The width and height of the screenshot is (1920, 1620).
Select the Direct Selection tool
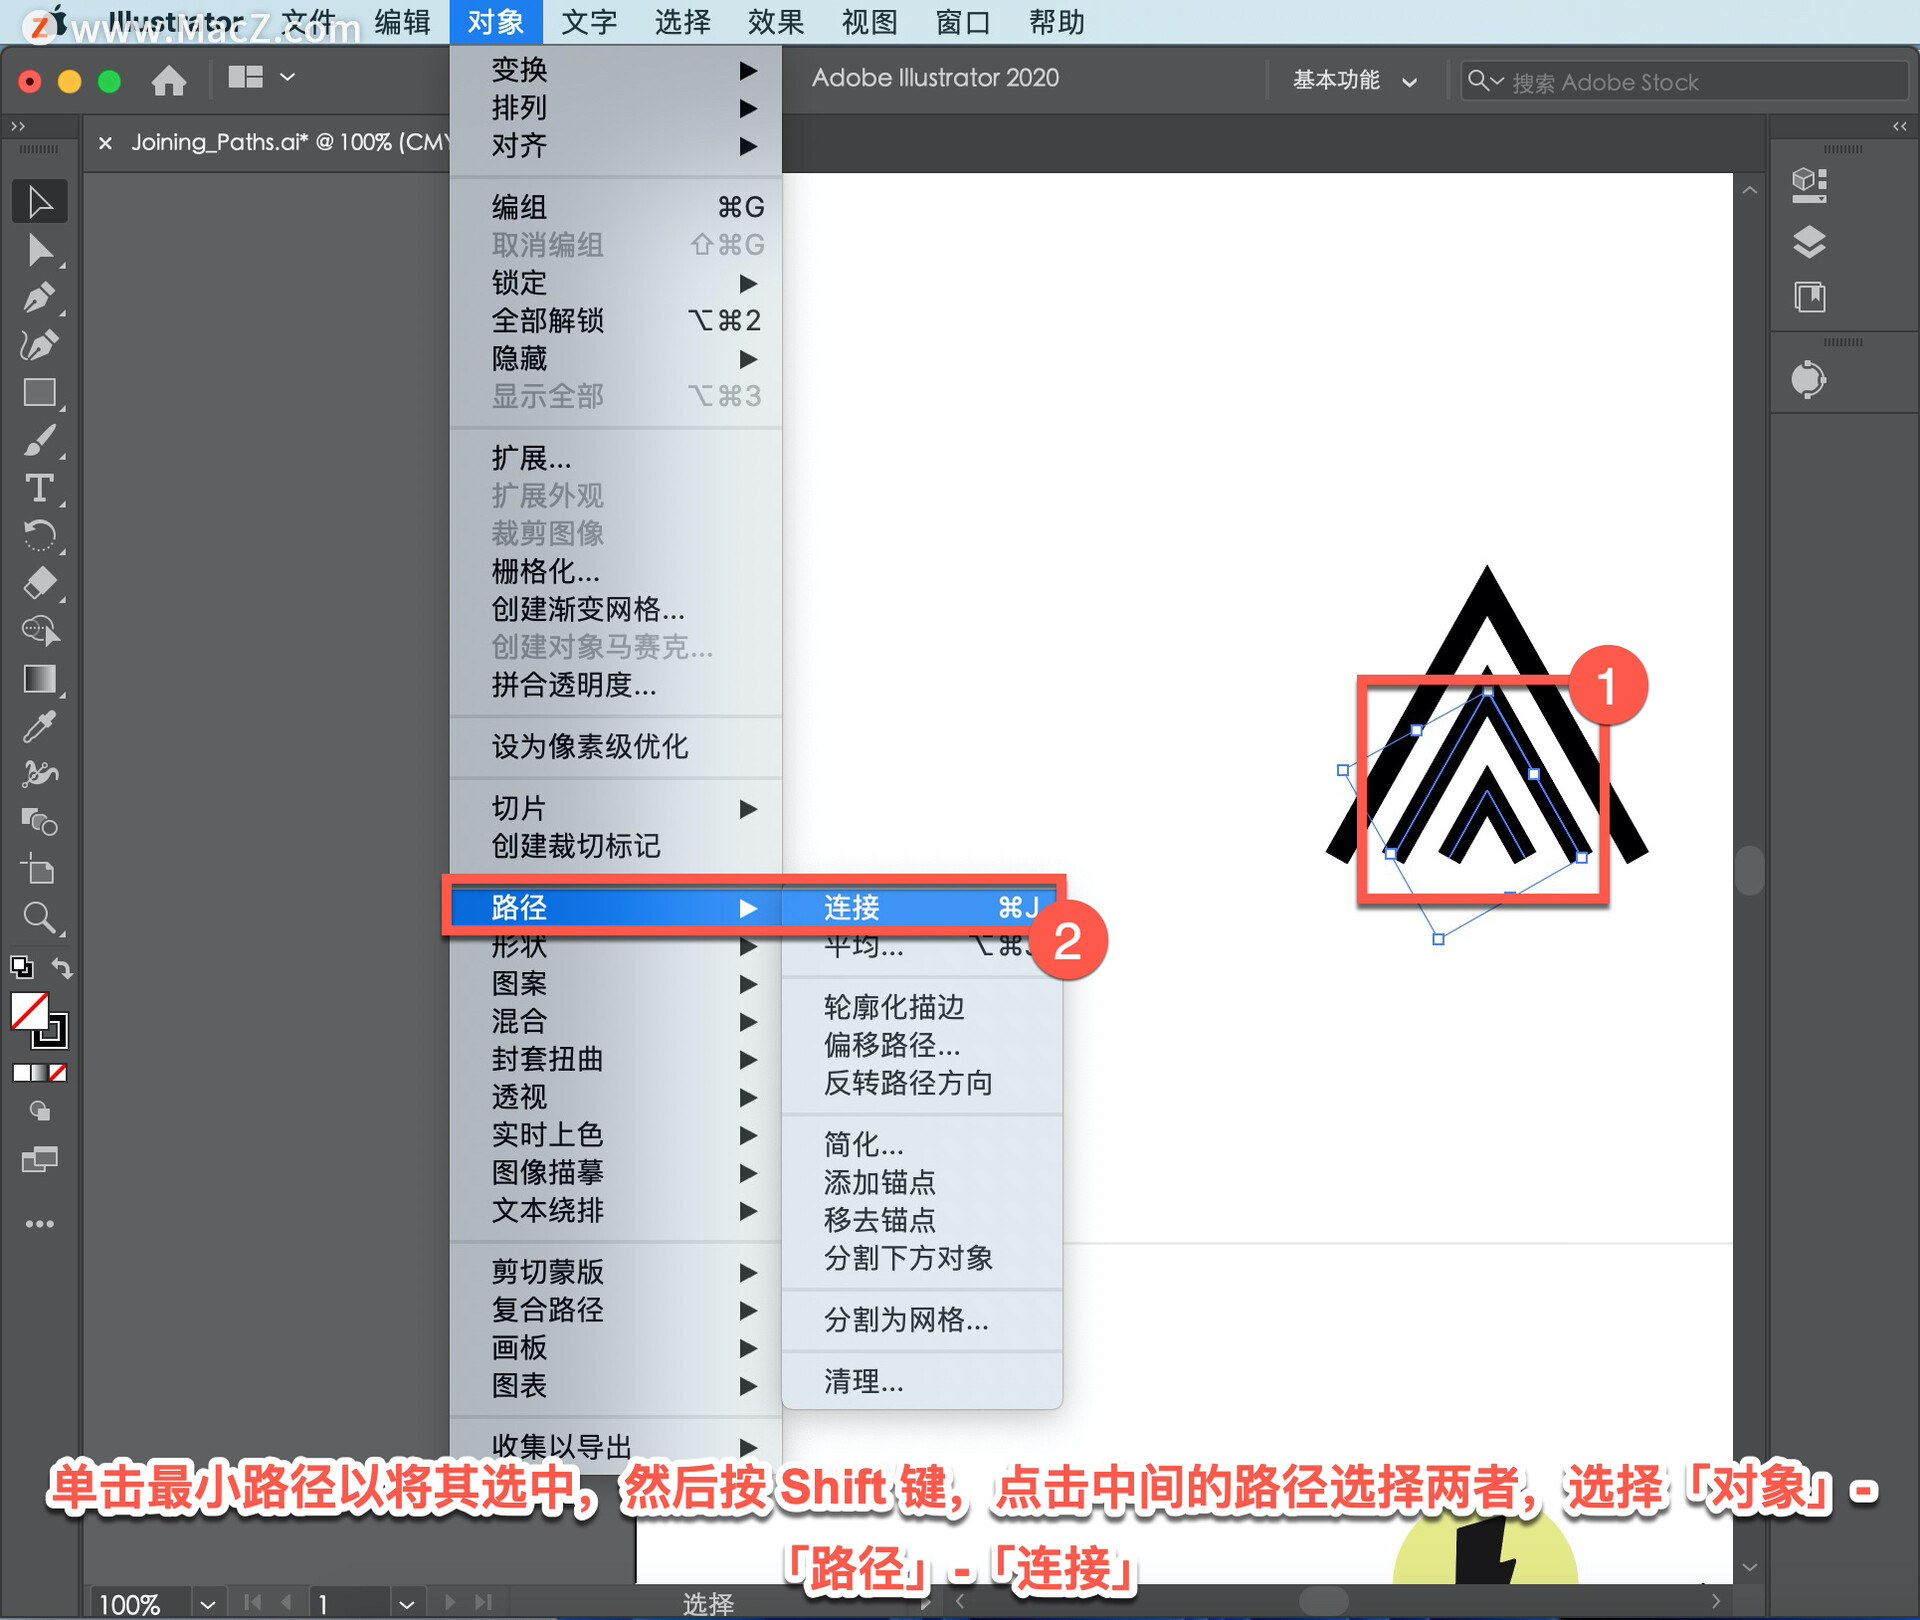39,250
